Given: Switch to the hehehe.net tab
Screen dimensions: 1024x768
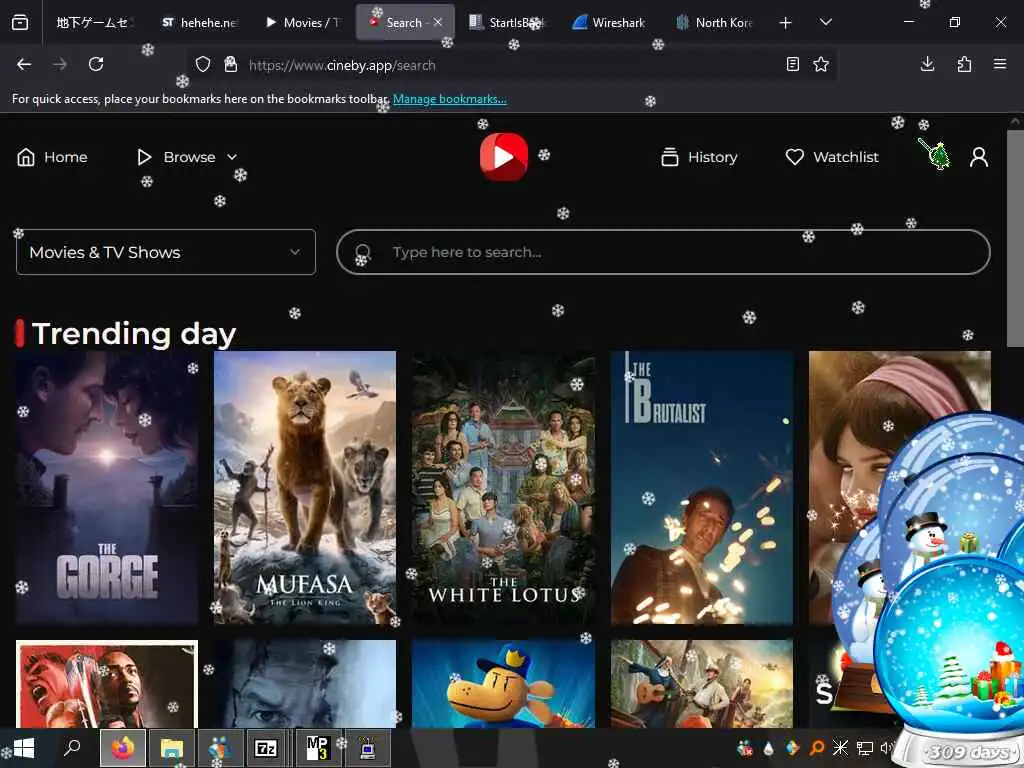Looking at the screenshot, I should pos(199,22).
